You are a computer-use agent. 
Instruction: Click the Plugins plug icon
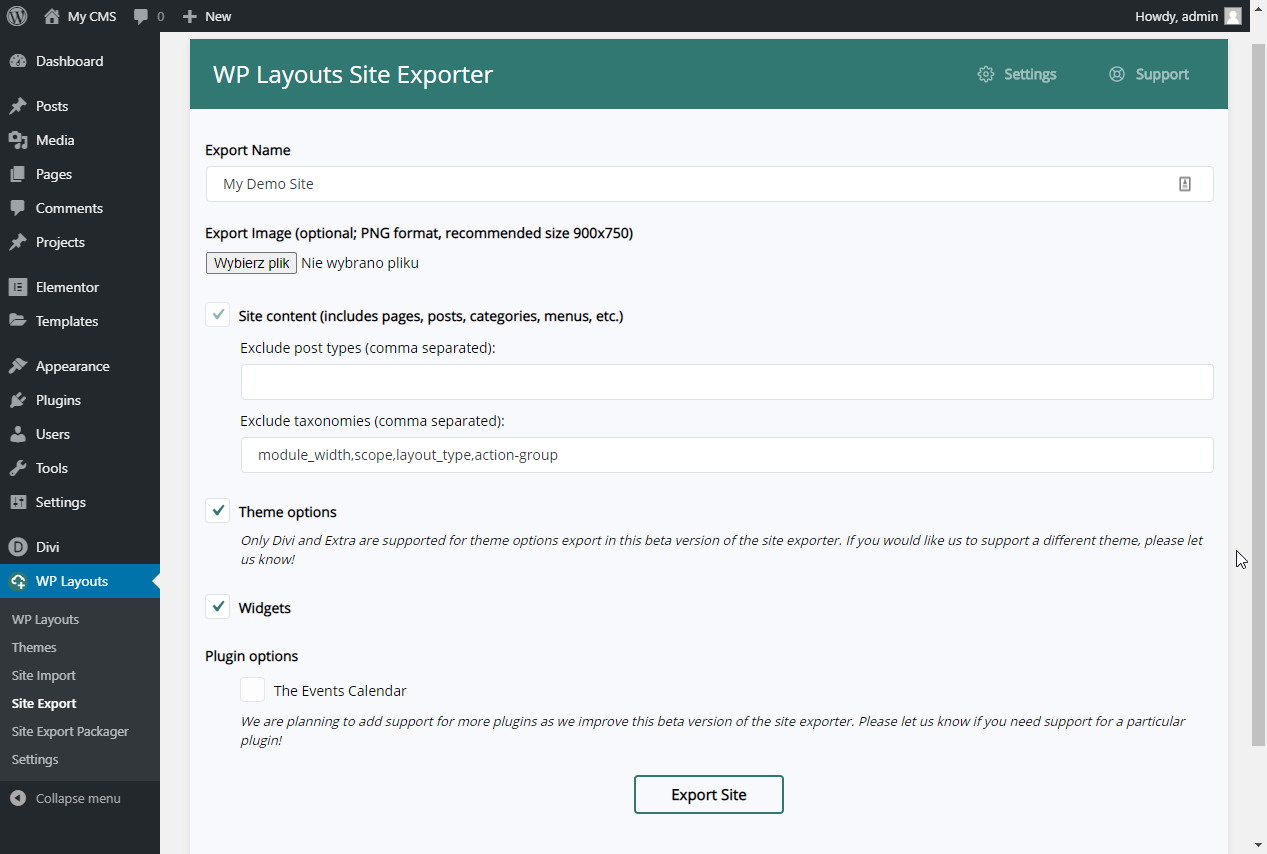click(18, 400)
